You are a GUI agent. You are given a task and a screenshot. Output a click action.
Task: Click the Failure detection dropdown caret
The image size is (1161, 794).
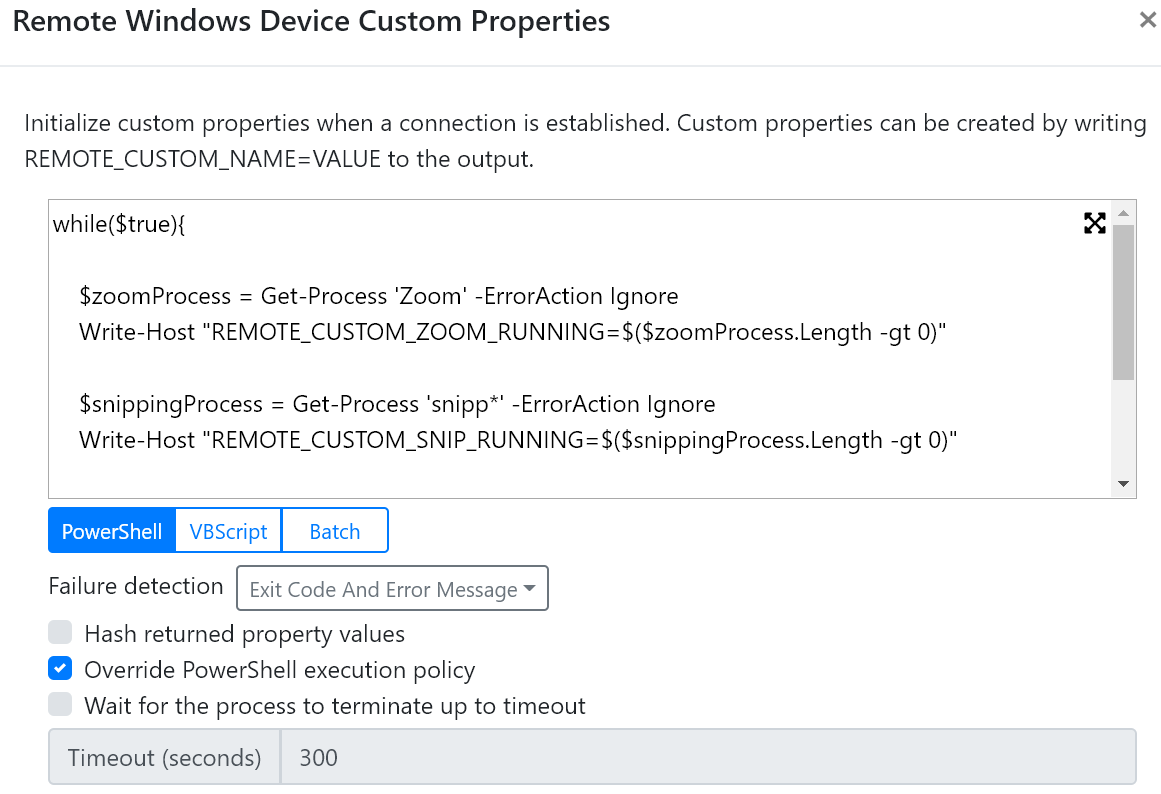530,588
